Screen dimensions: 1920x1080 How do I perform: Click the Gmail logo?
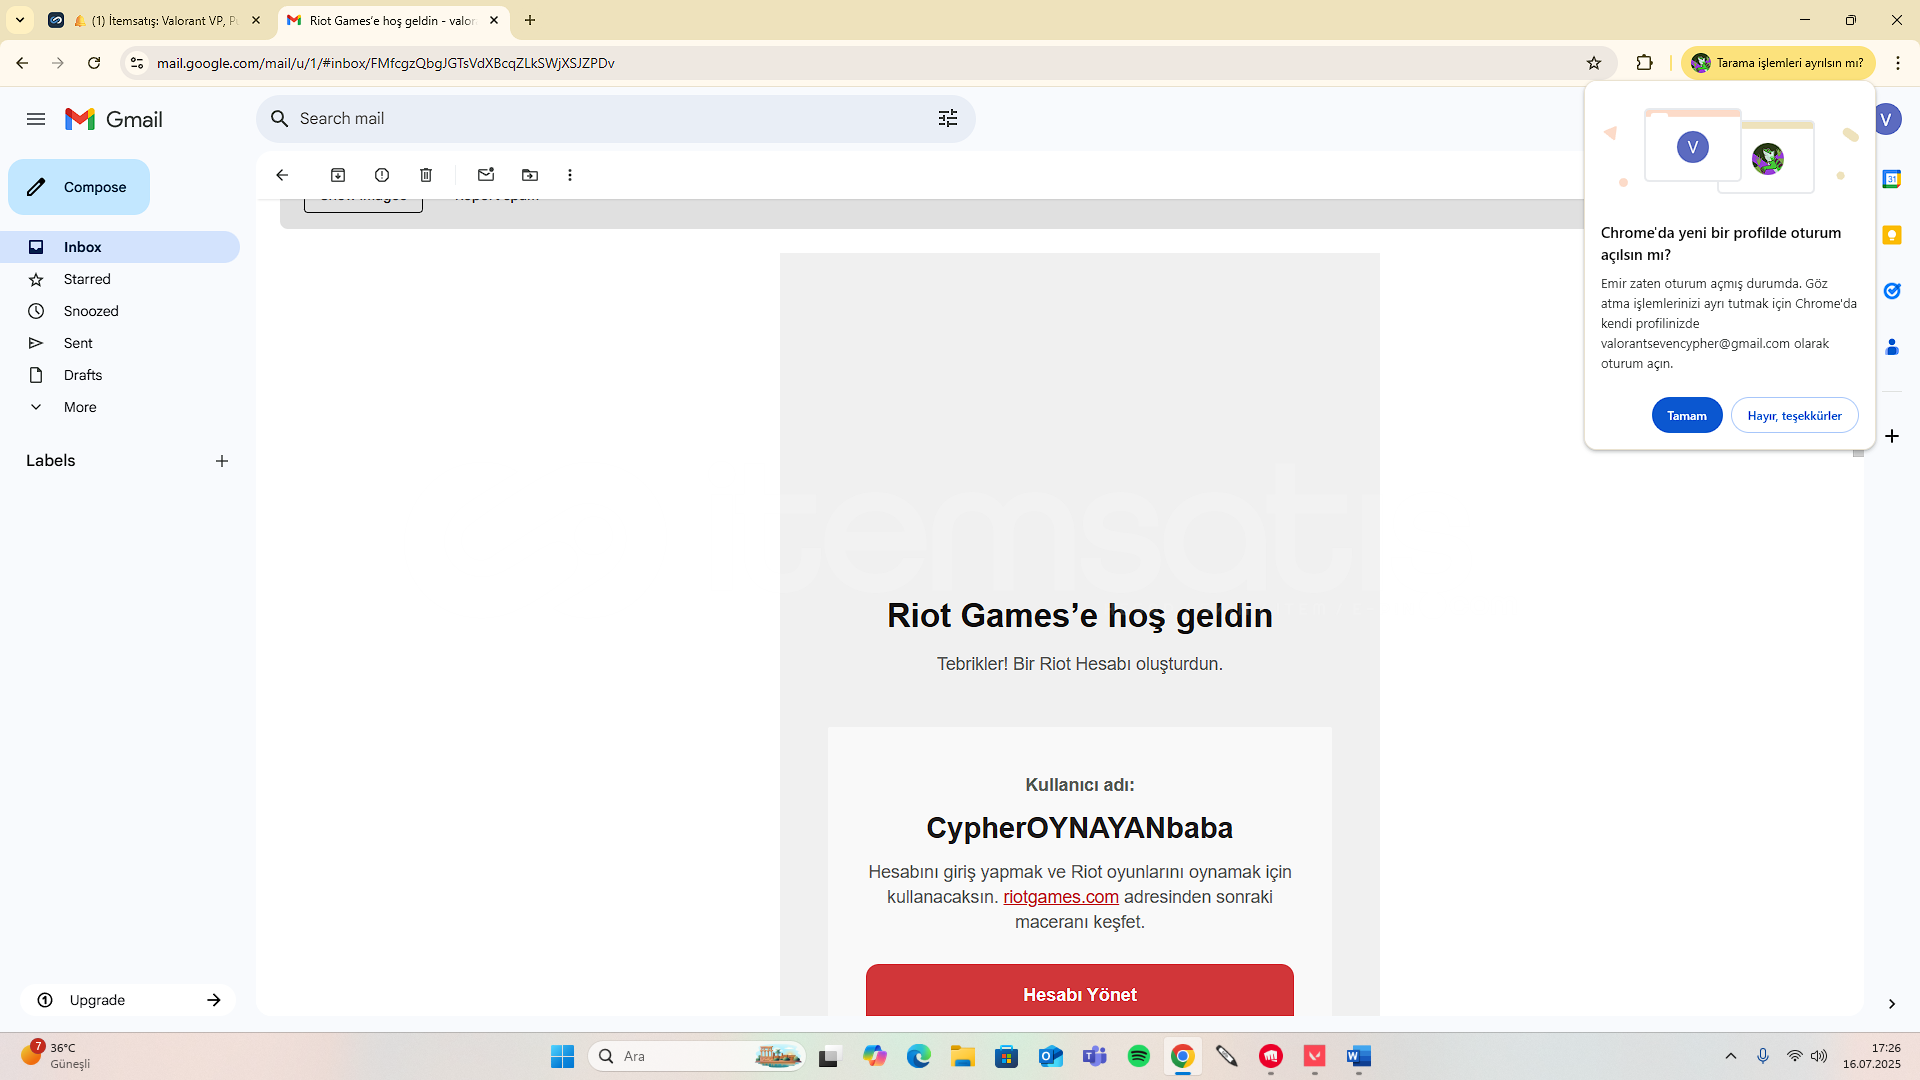pos(114,119)
